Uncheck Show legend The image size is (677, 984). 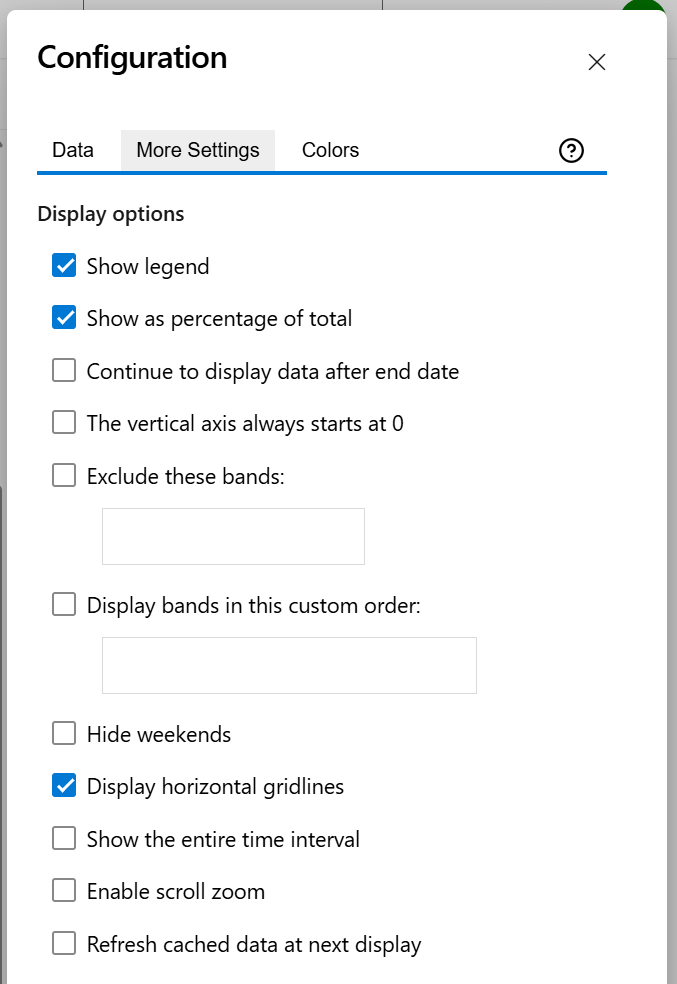pyautogui.click(x=64, y=266)
